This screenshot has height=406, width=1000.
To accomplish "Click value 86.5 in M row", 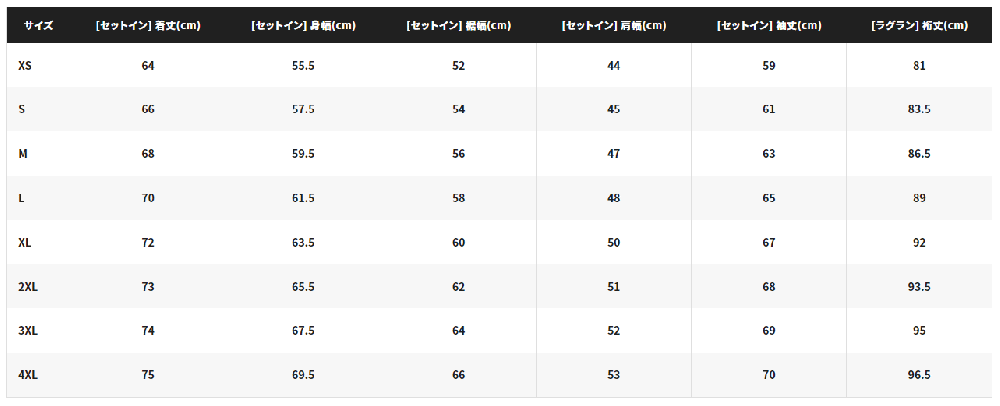I will click(919, 154).
